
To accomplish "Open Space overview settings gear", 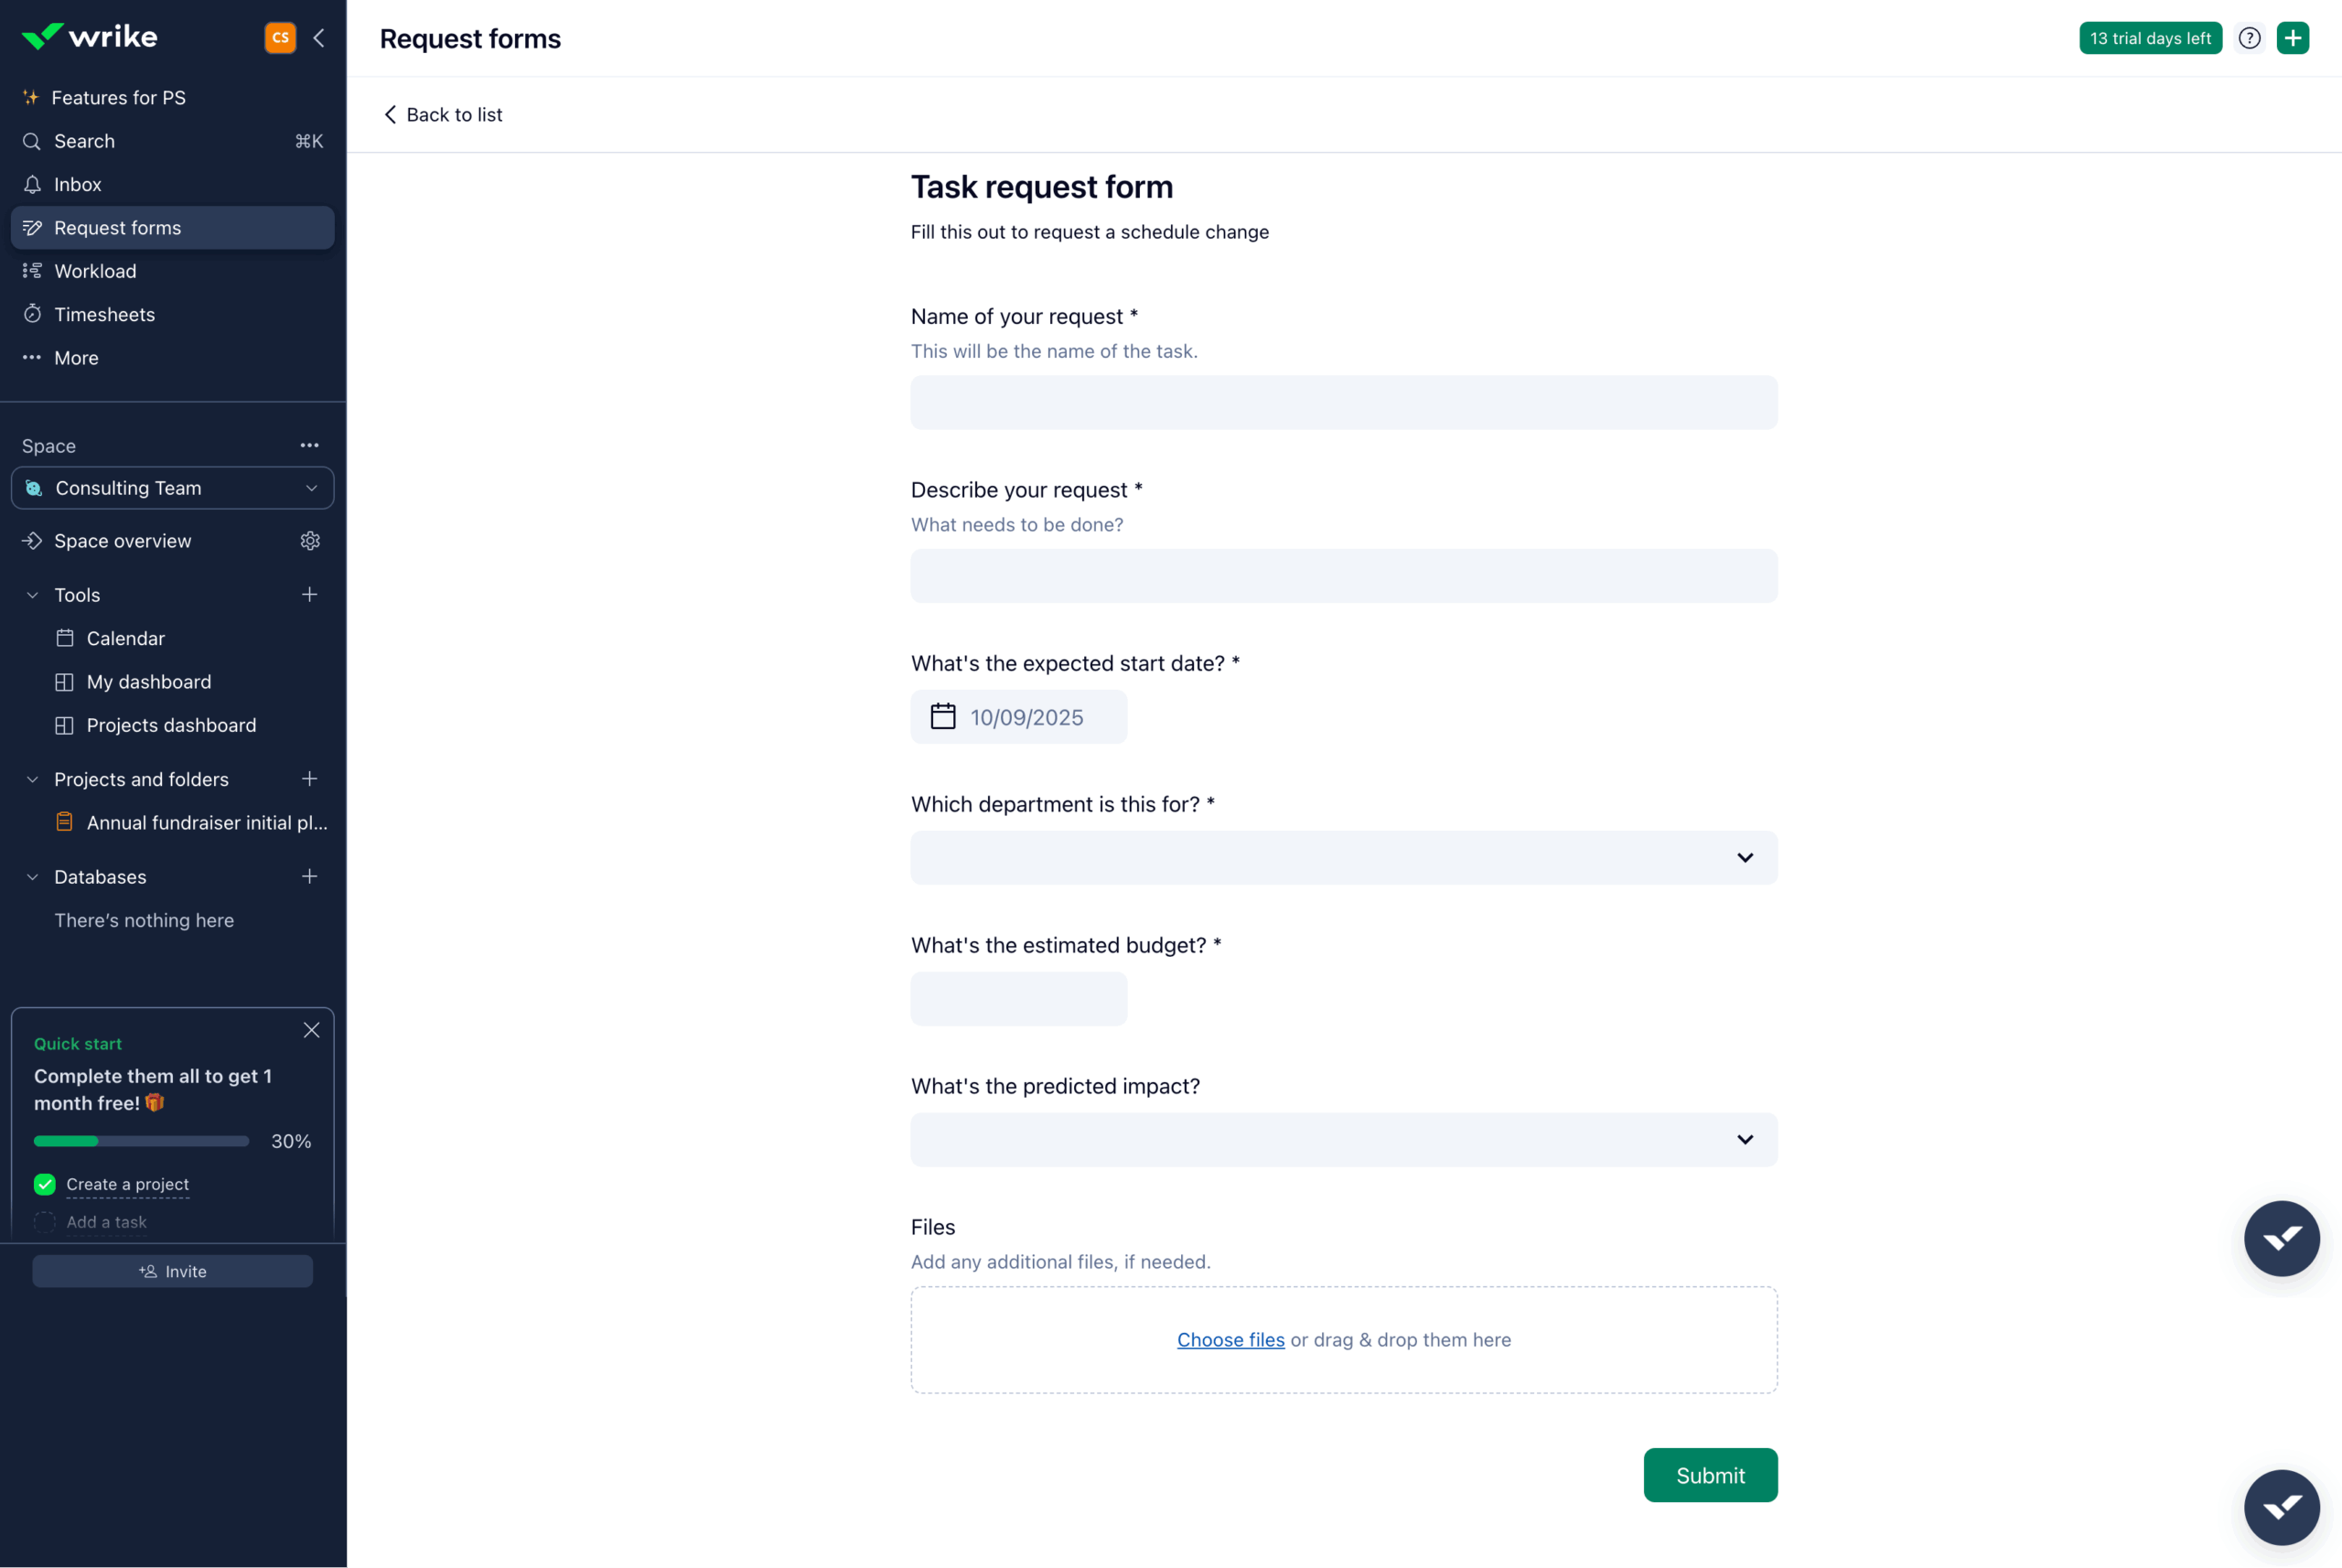I will [x=310, y=541].
